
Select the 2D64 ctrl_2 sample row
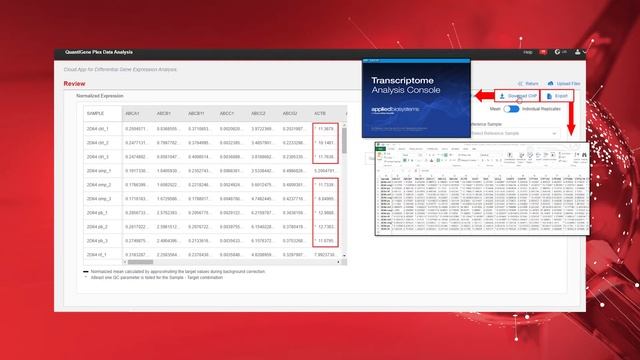(215, 143)
